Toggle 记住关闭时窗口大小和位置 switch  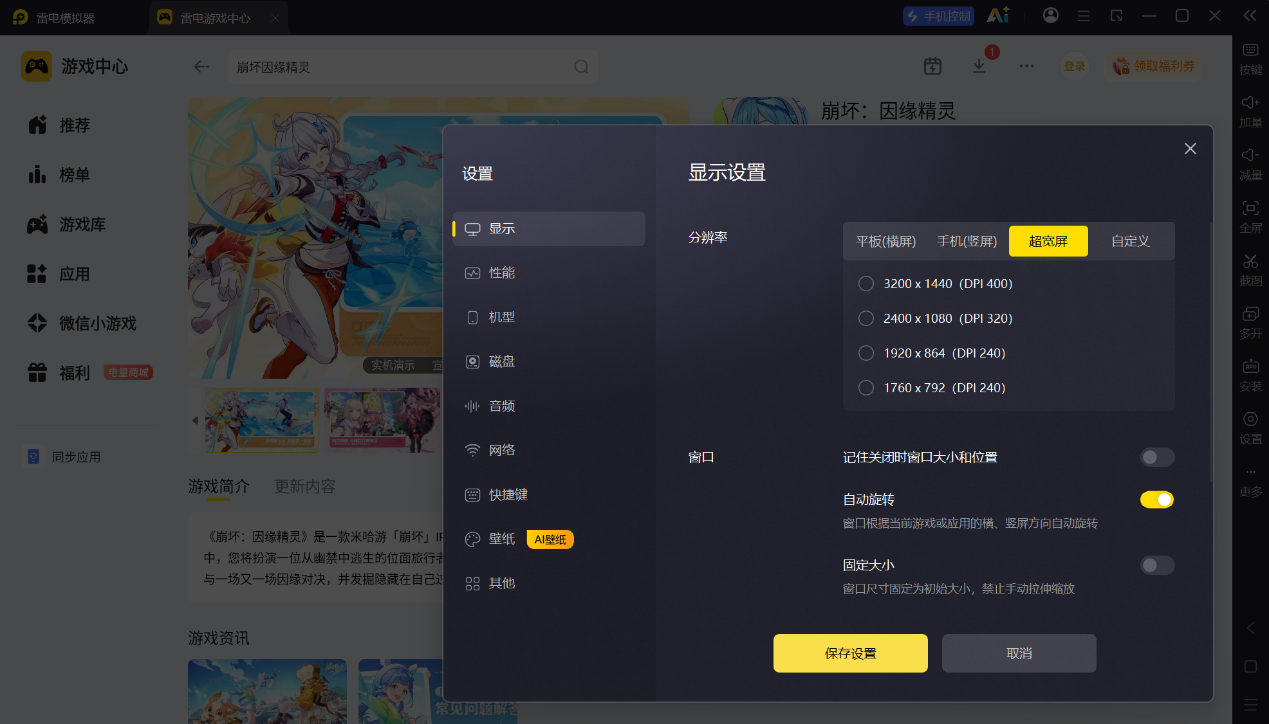[1157, 457]
